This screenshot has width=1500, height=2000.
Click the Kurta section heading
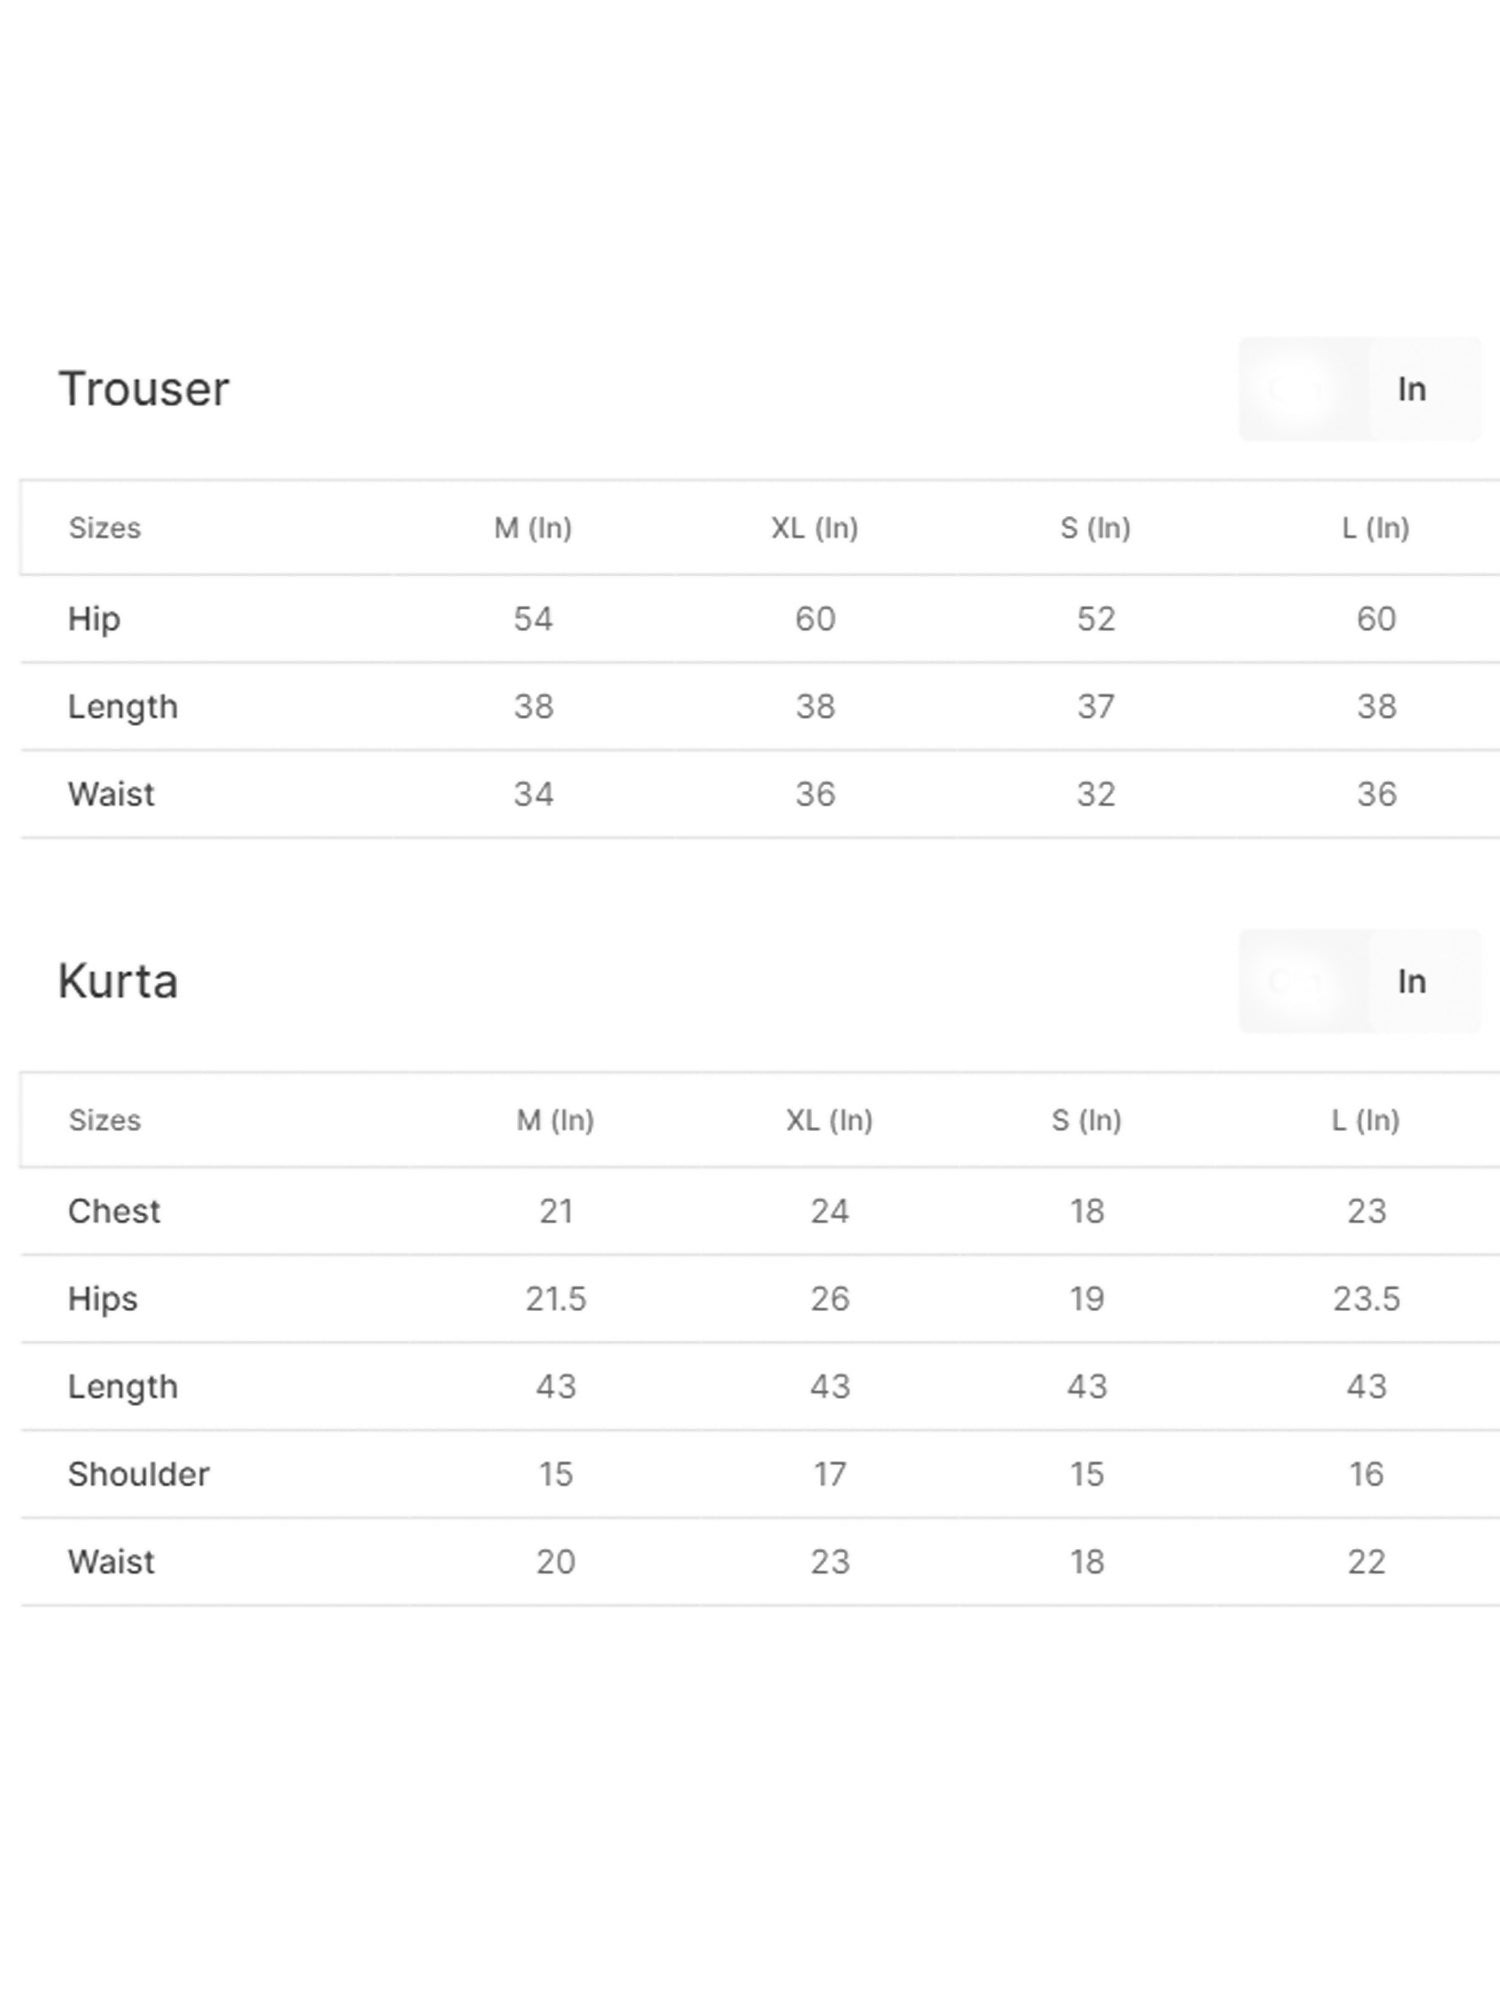tap(118, 981)
